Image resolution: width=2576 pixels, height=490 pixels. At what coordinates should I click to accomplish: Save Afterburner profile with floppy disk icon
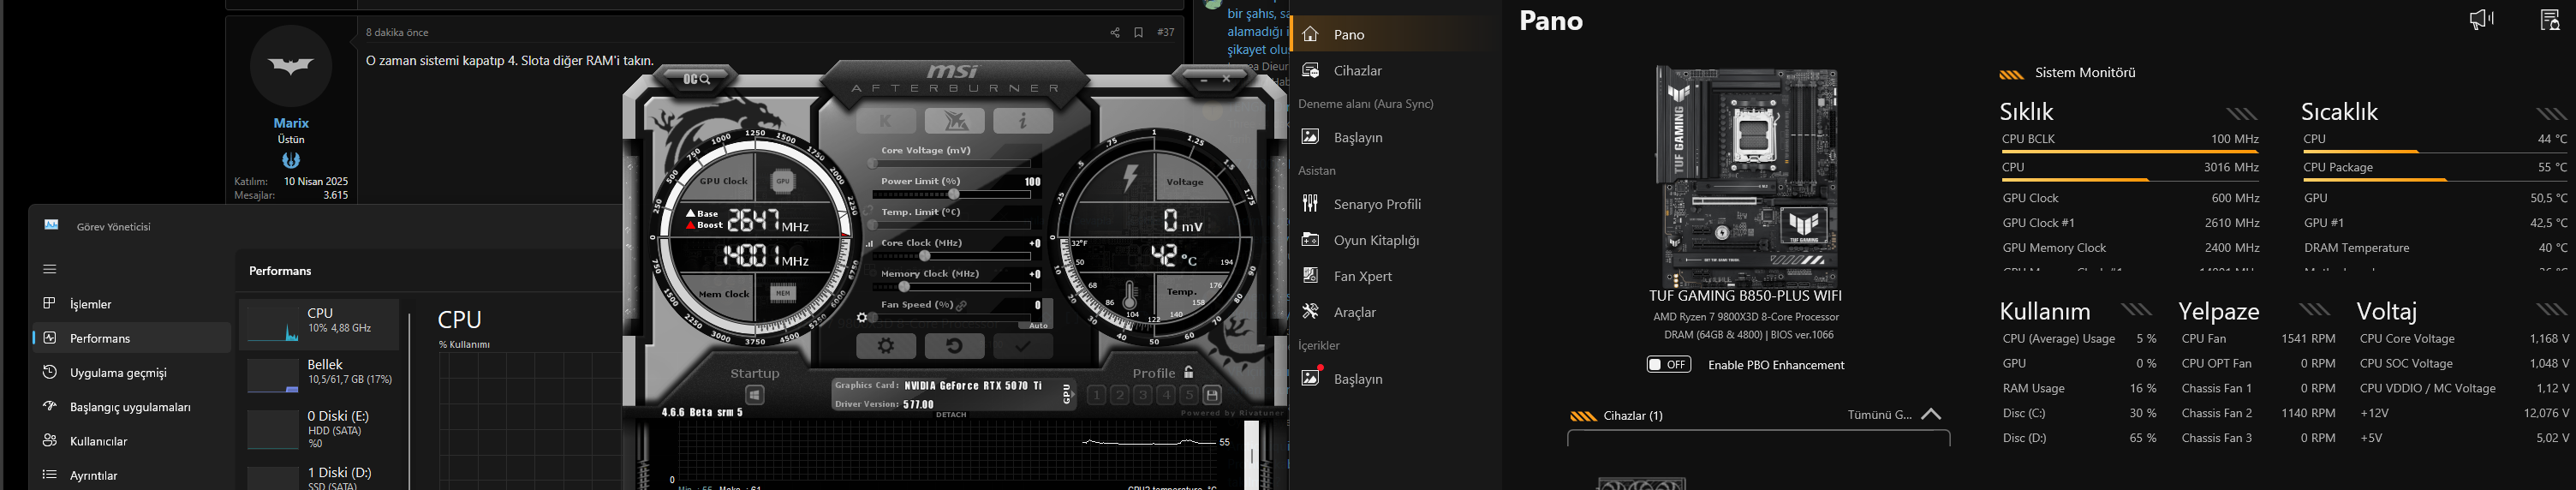[x=1212, y=395]
